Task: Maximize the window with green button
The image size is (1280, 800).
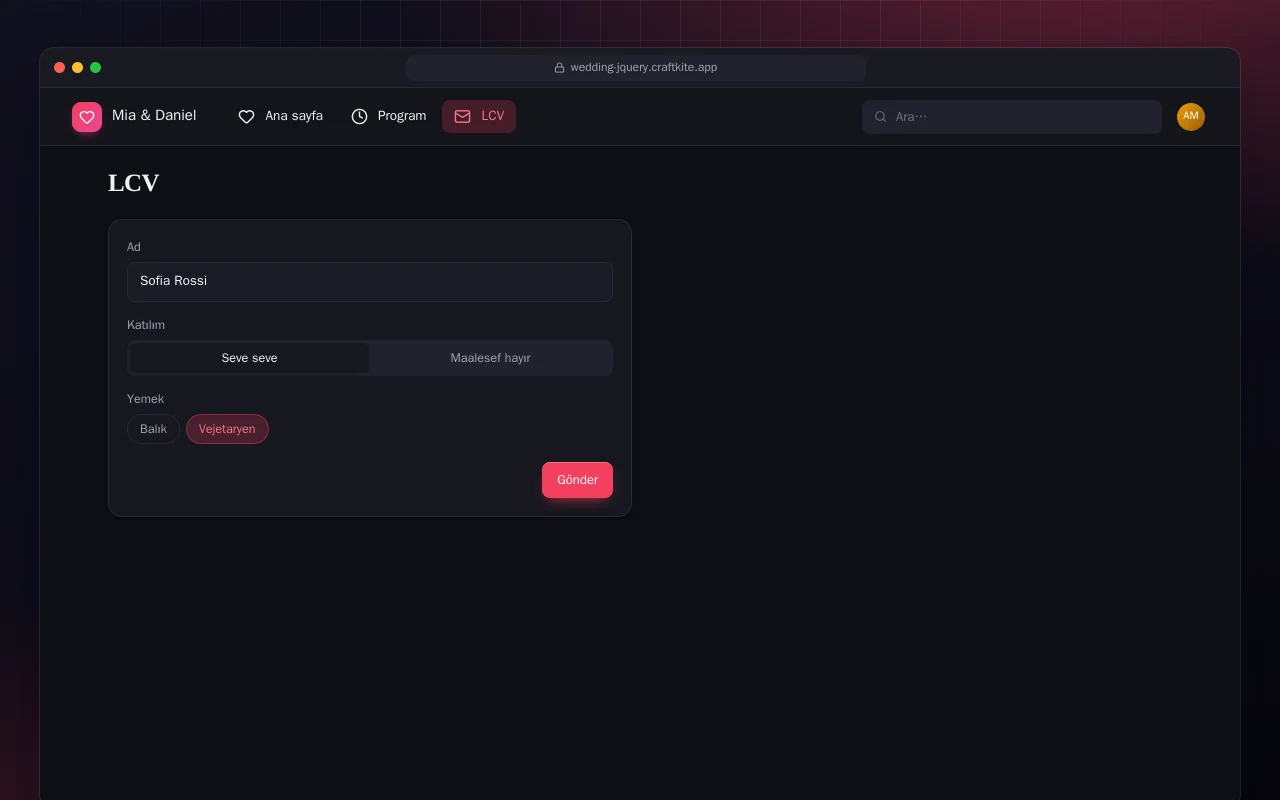Action: pos(96,68)
